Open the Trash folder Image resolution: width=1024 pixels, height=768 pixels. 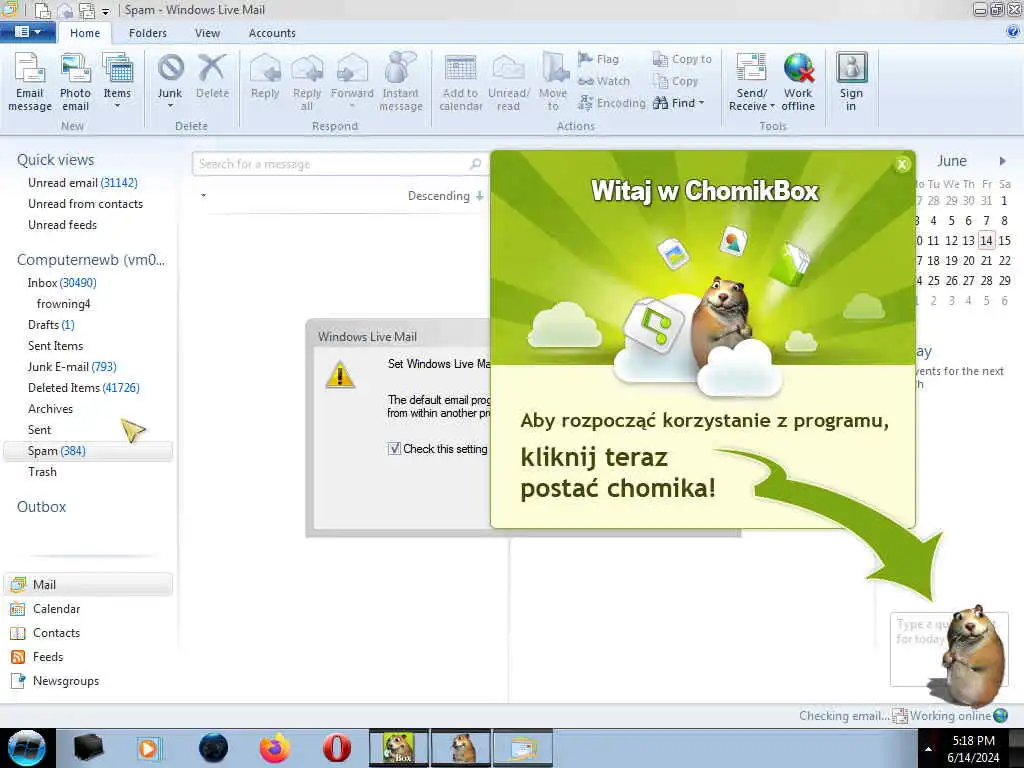click(42, 472)
